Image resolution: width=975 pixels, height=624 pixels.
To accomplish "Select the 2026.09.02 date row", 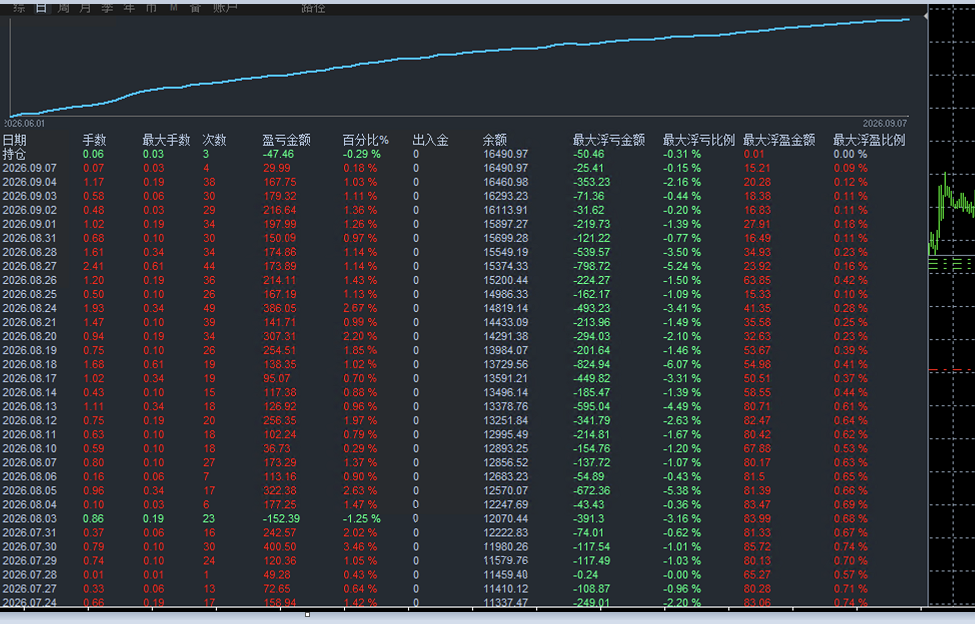I will tap(29, 210).
